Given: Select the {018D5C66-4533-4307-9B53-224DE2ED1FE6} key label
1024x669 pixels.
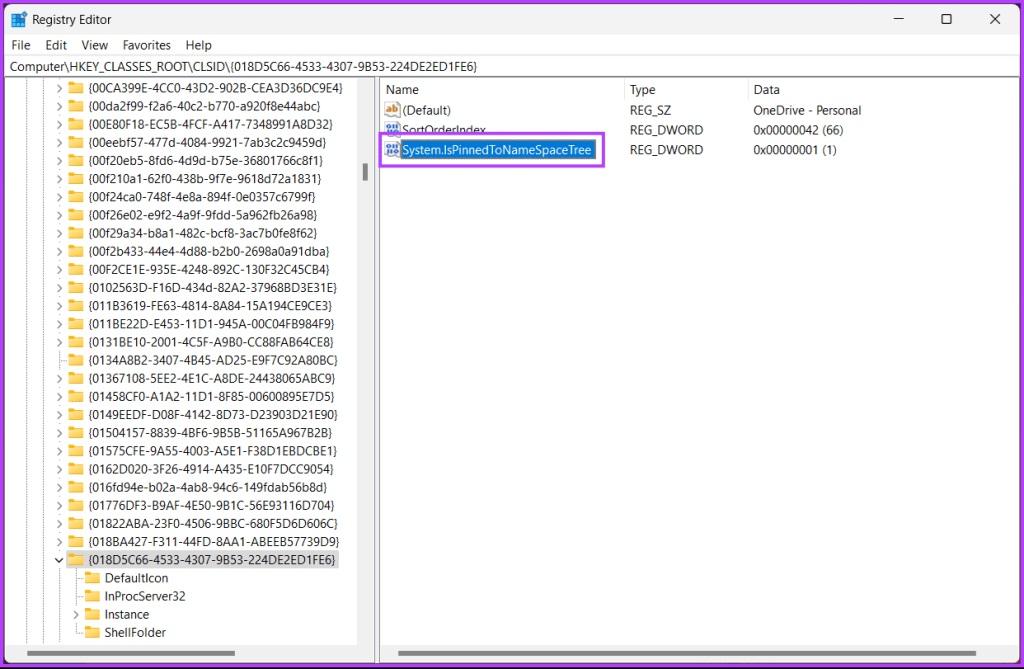Looking at the screenshot, I should 212,560.
